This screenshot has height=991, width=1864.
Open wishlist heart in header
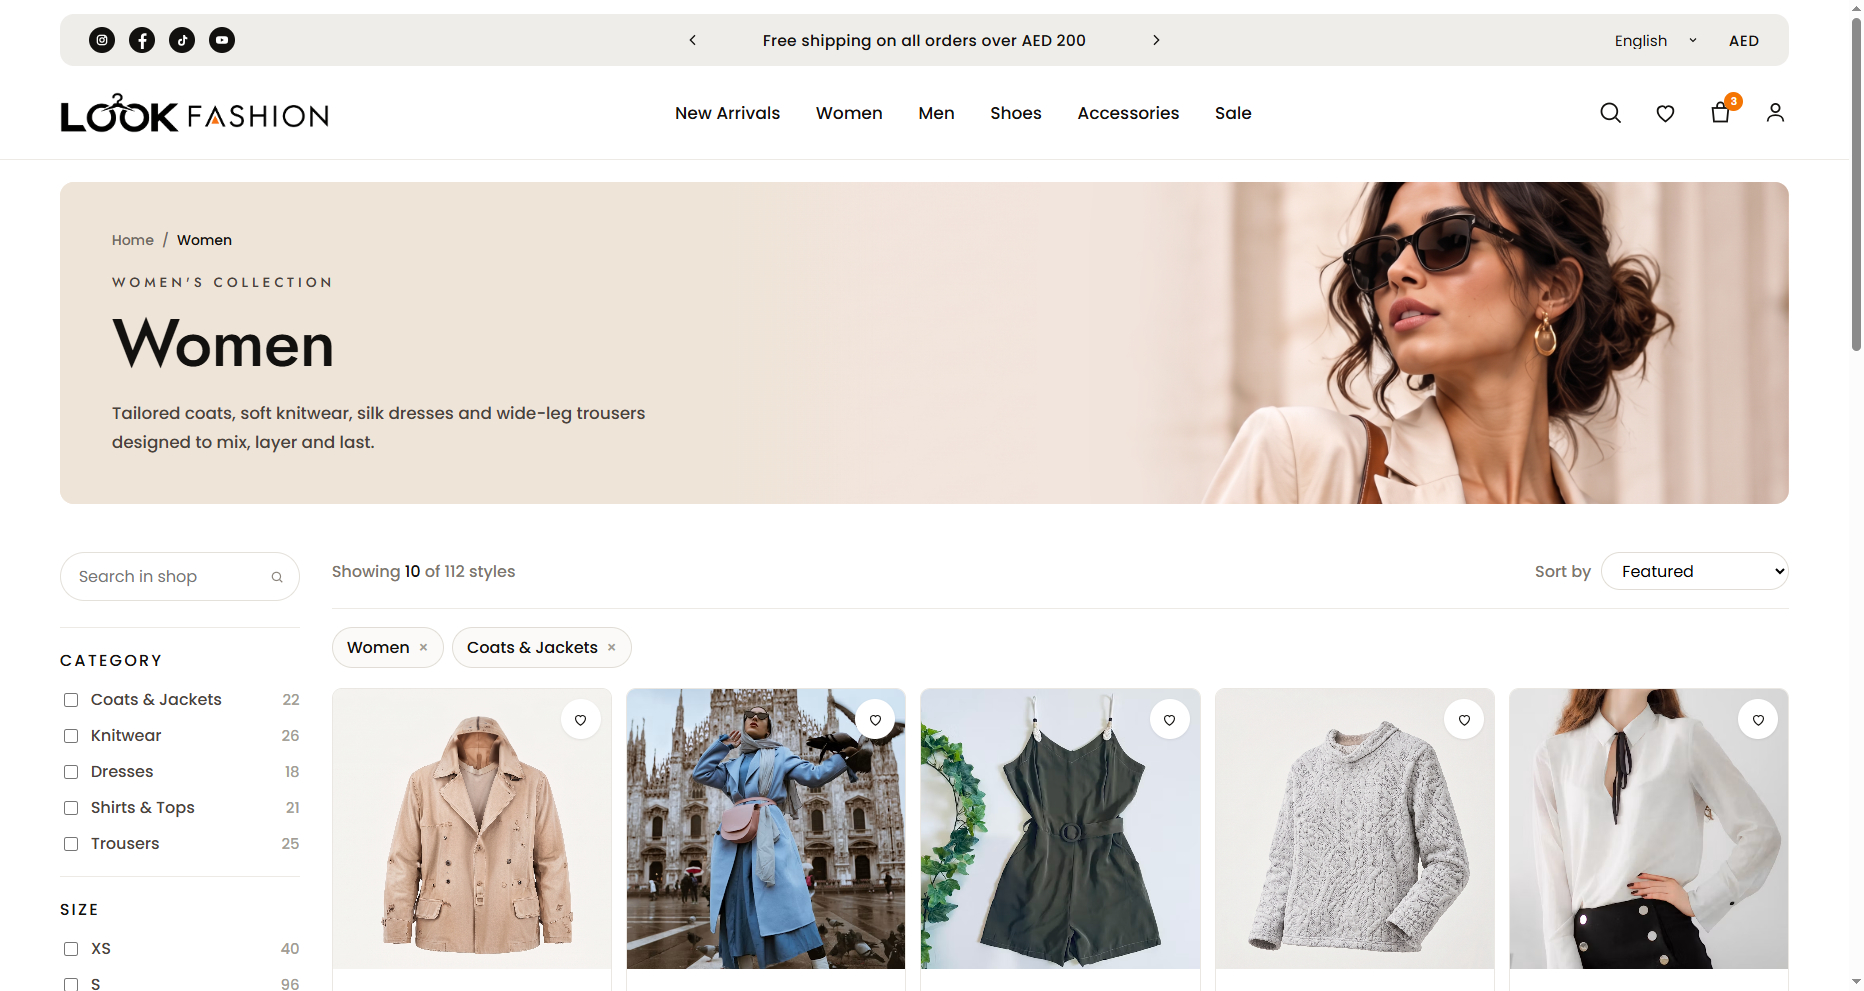(1665, 113)
